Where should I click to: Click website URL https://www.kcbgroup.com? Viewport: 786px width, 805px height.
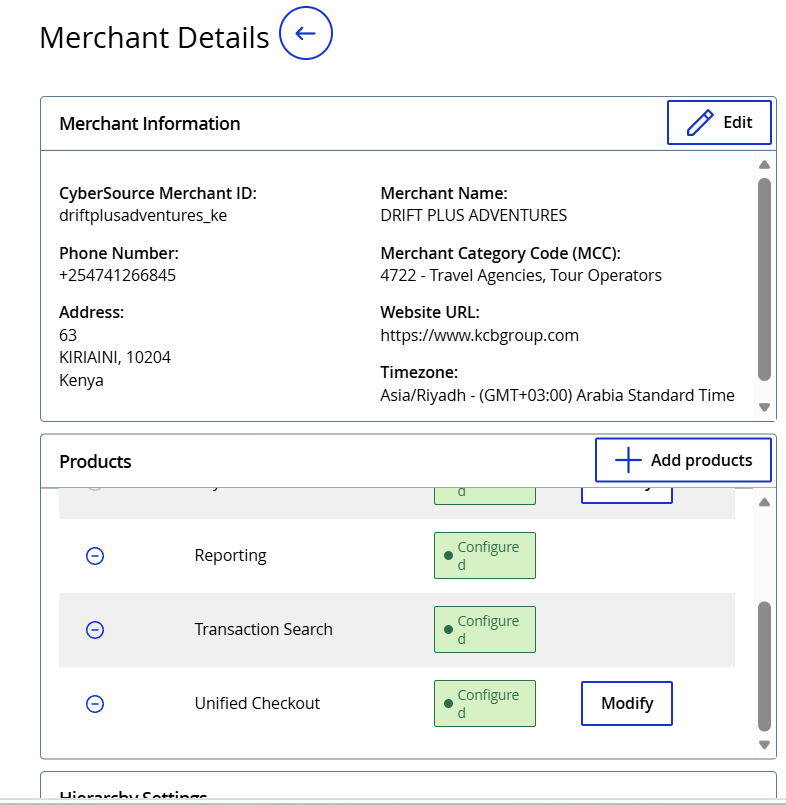coord(480,335)
